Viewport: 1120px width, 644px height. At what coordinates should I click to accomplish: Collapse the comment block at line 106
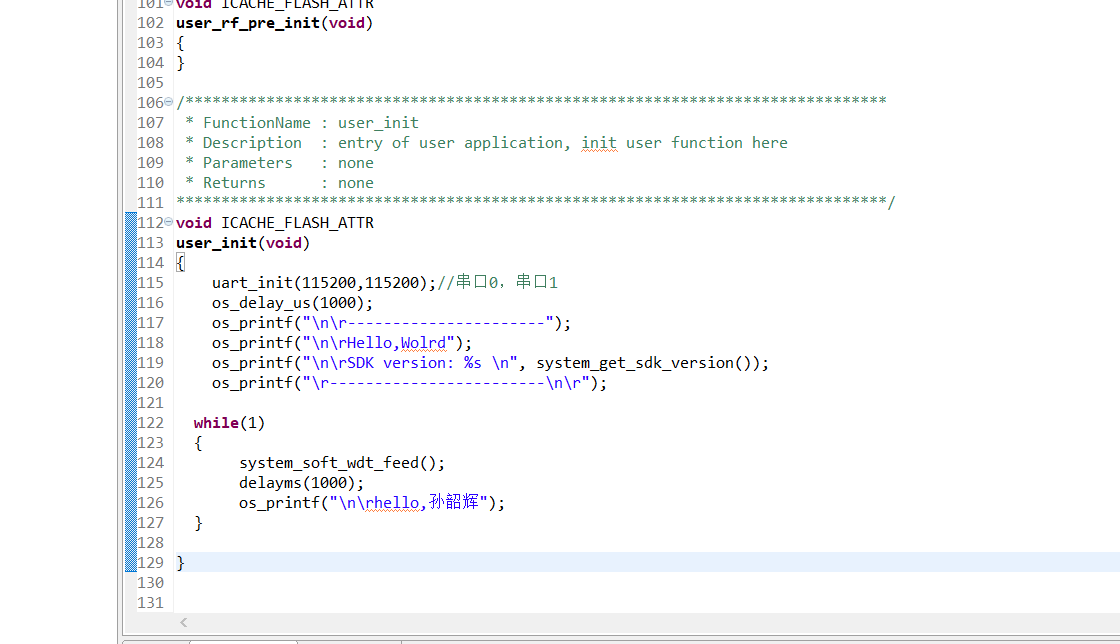169,102
